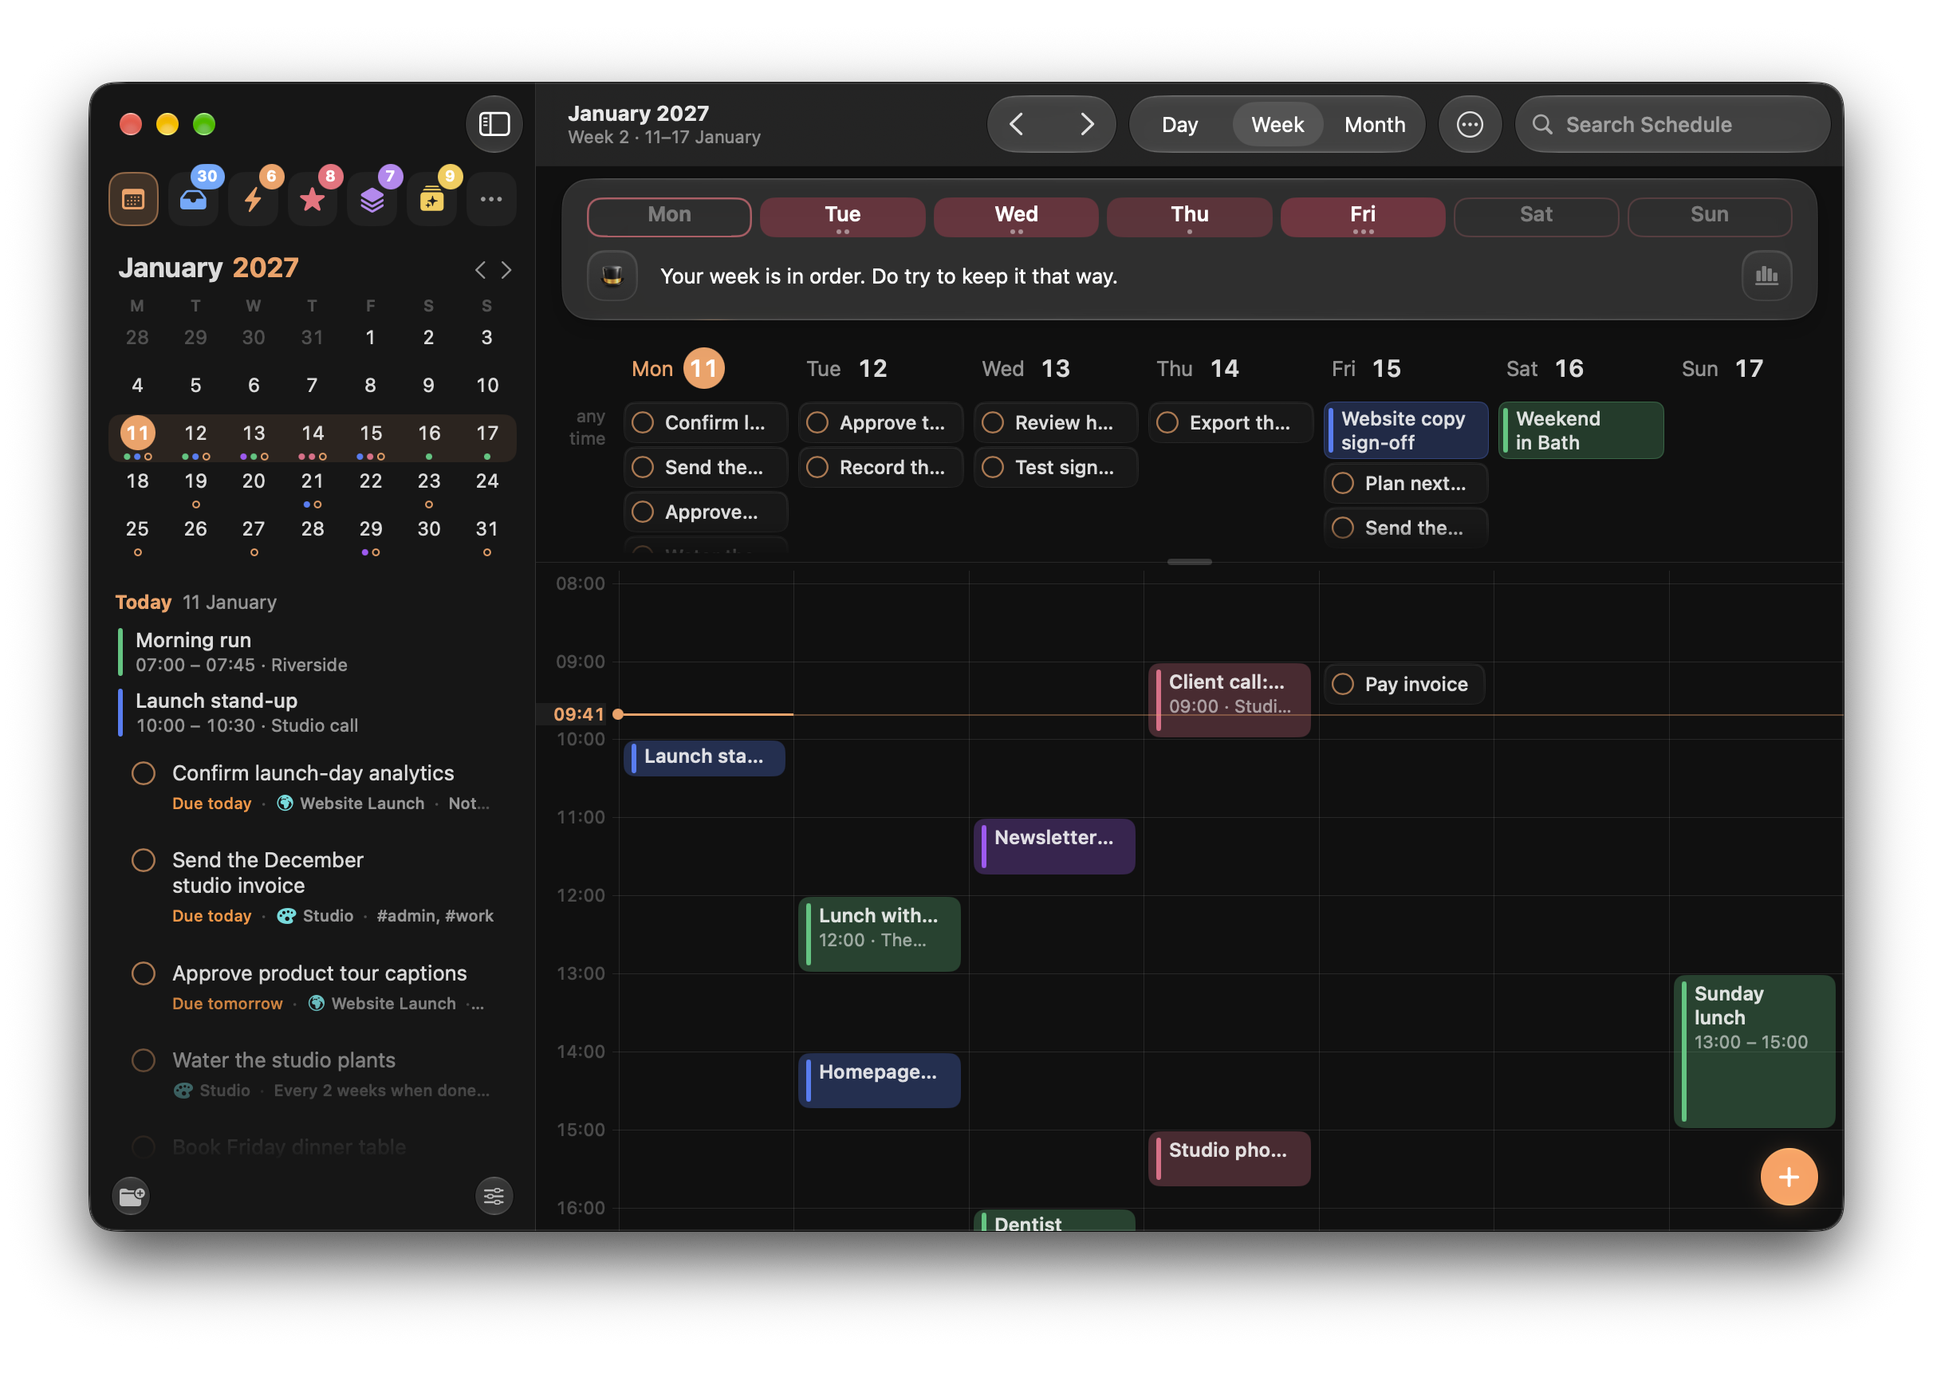Click the butler hat assistant icon
Screen dimensions: 1933x1400
tap(612, 276)
